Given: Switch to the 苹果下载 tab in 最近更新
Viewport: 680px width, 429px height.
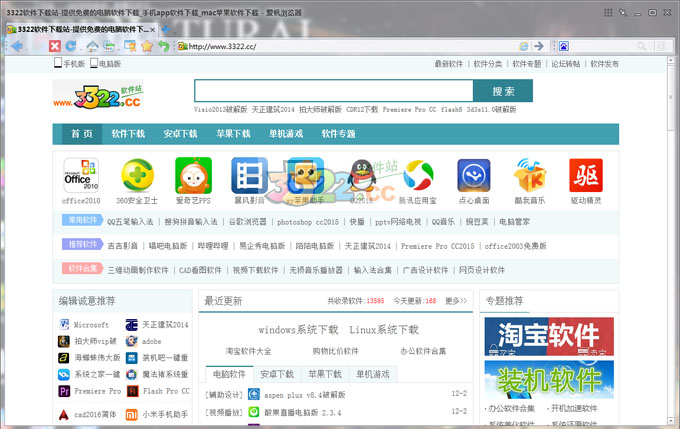Looking at the screenshot, I should [325, 374].
